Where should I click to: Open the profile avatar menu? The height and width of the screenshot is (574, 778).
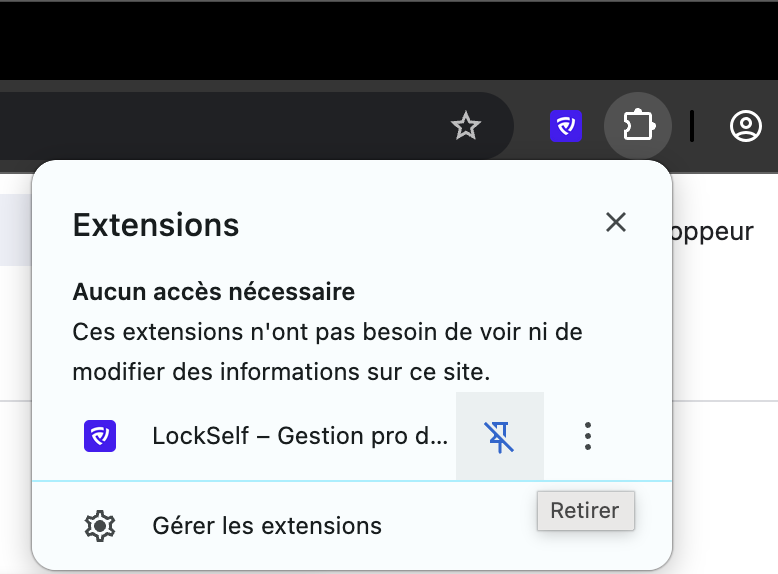pyautogui.click(x=745, y=126)
